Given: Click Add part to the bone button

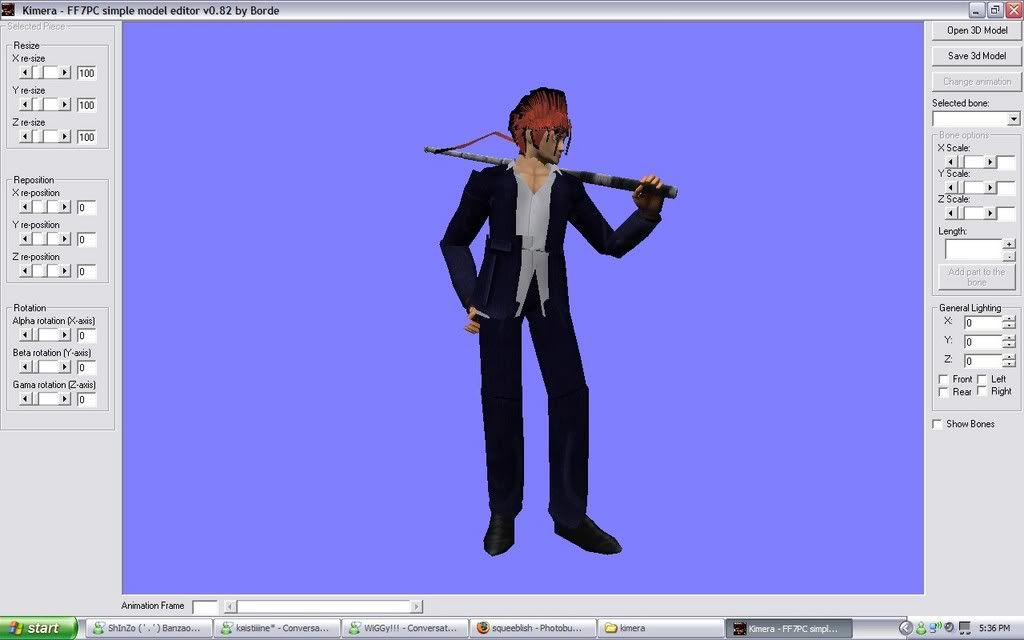Looking at the screenshot, I should point(976,277).
